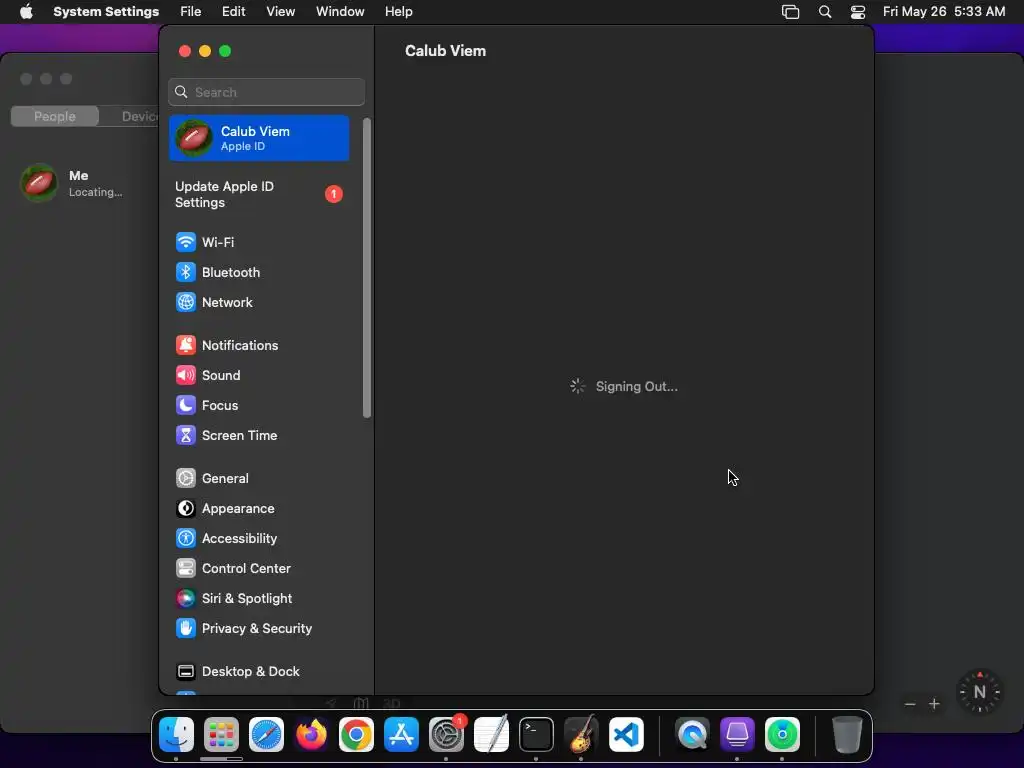
Task: Launch Visual Studio Code from Dock
Action: coord(626,735)
